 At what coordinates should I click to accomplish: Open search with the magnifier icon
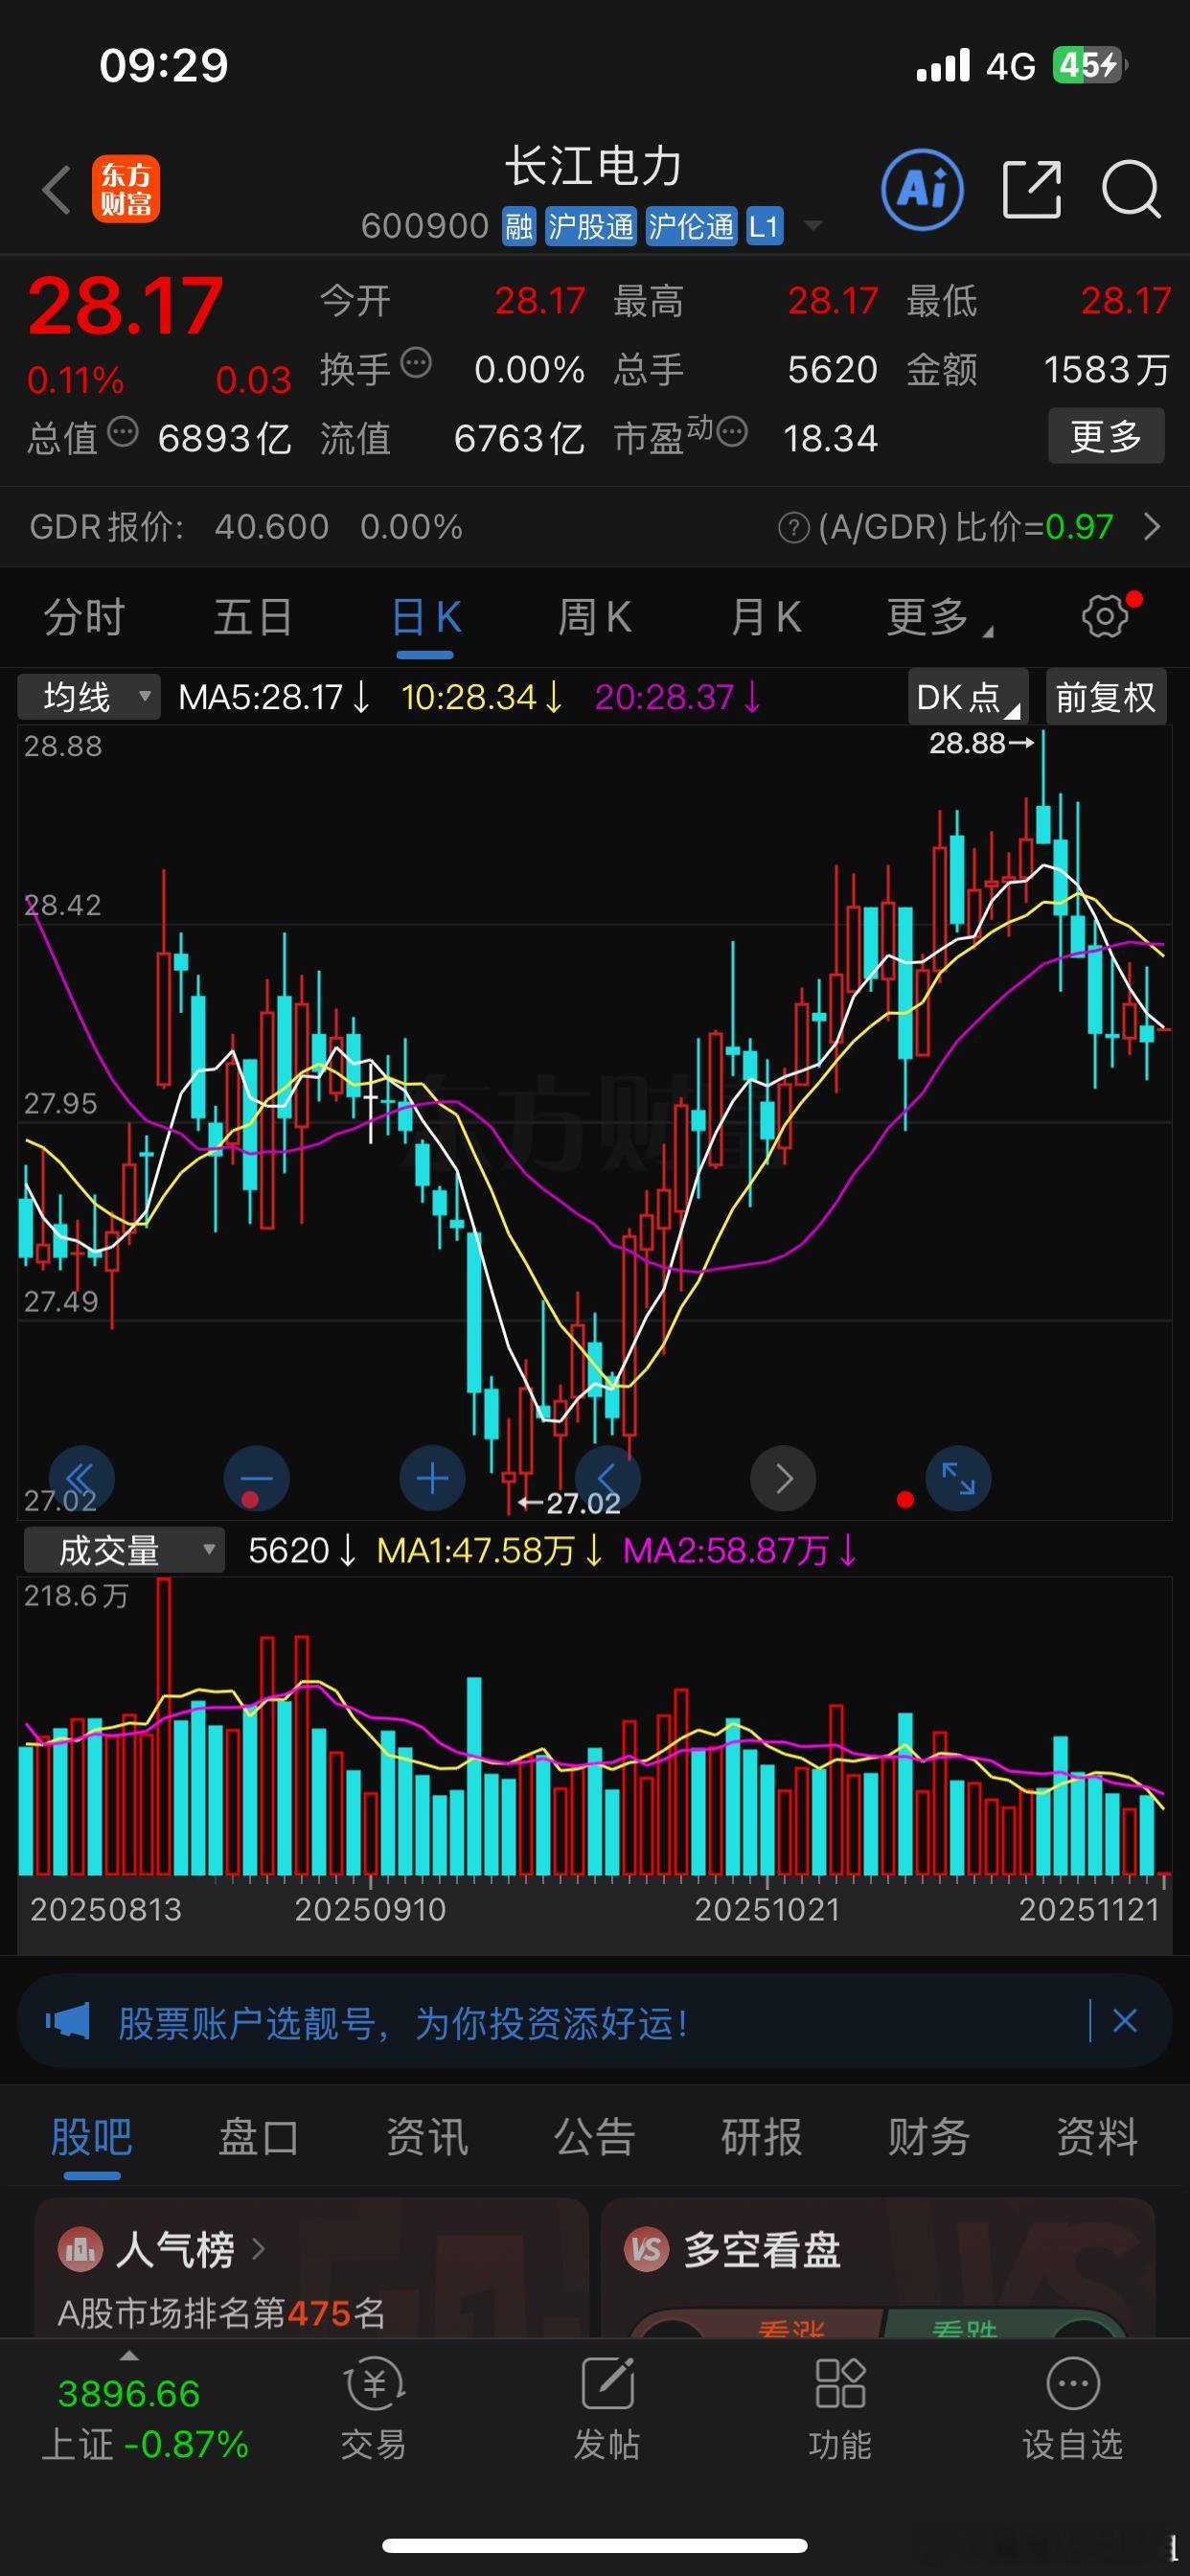pos(1131,189)
